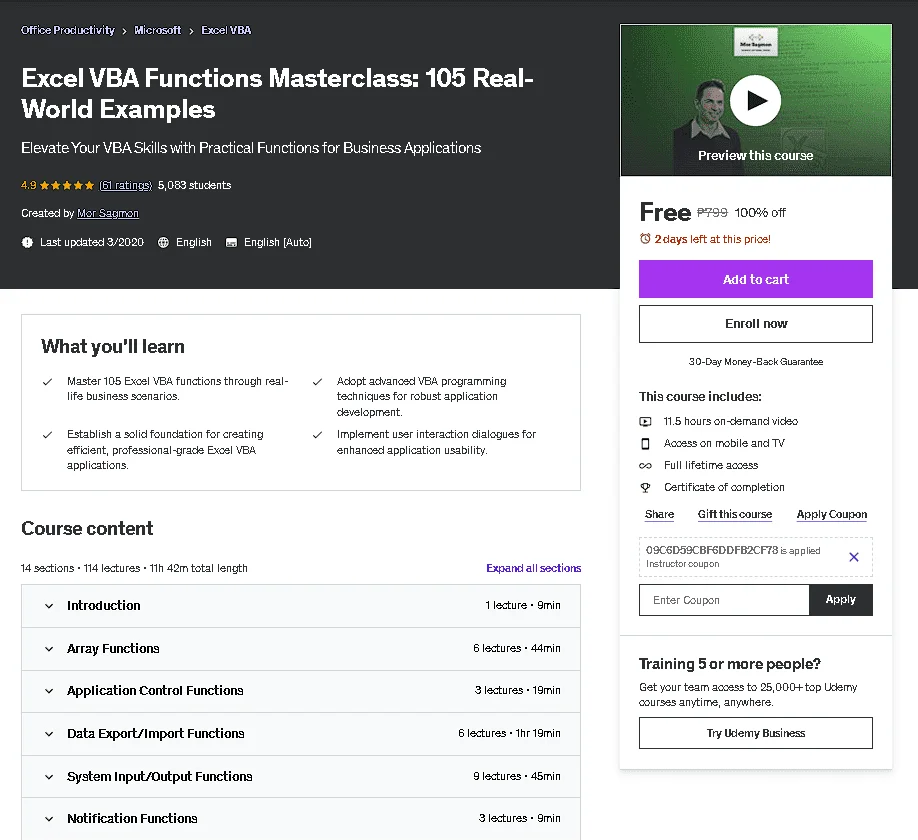This screenshot has height=840, width=918.
Task: Click the 'Last updated 3/2020' text
Action: (92, 242)
